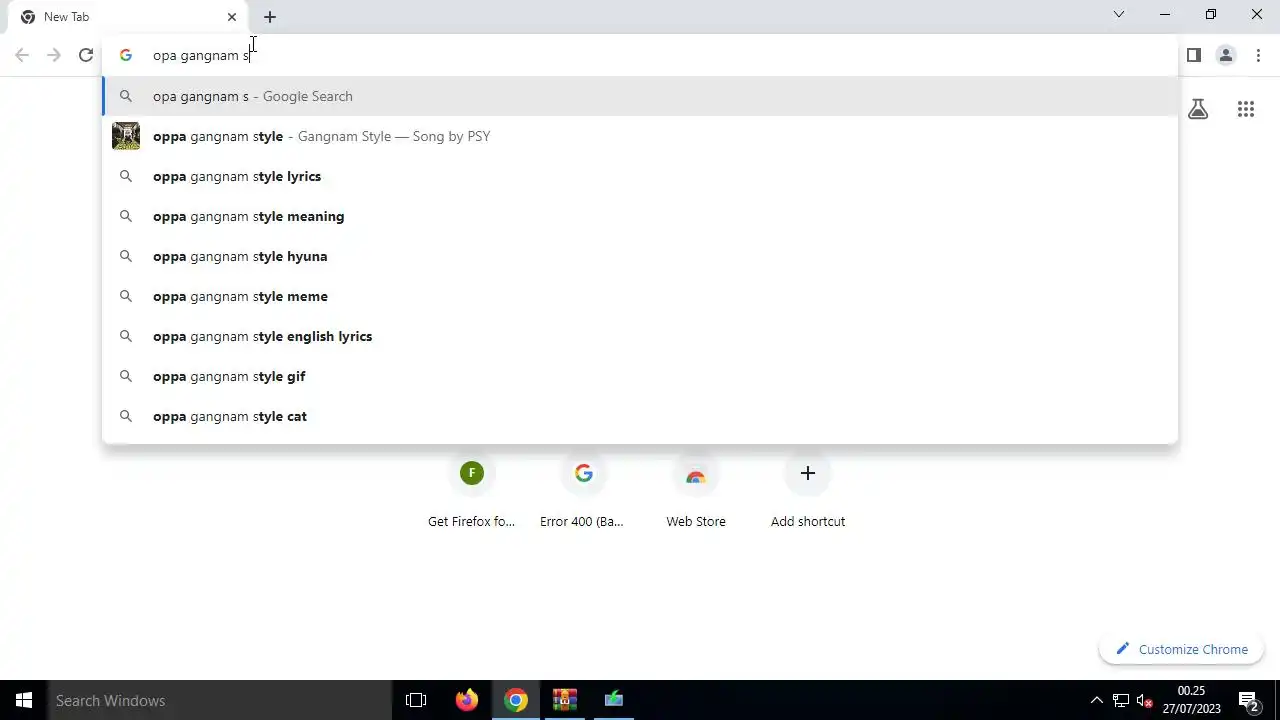Select the Gangnam Style Song by PSY suggestion
The image size is (1280, 720).
tap(640, 136)
